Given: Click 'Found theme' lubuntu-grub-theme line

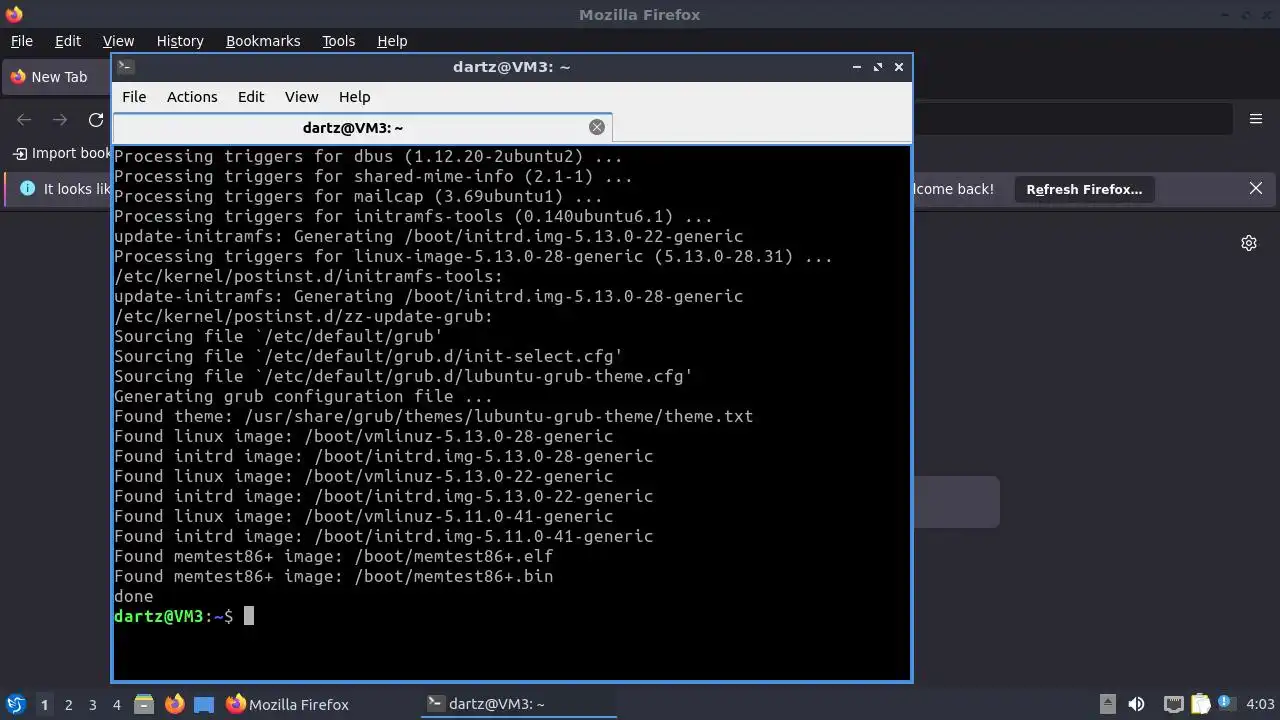Looking at the screenshot, I should [433, 416].
